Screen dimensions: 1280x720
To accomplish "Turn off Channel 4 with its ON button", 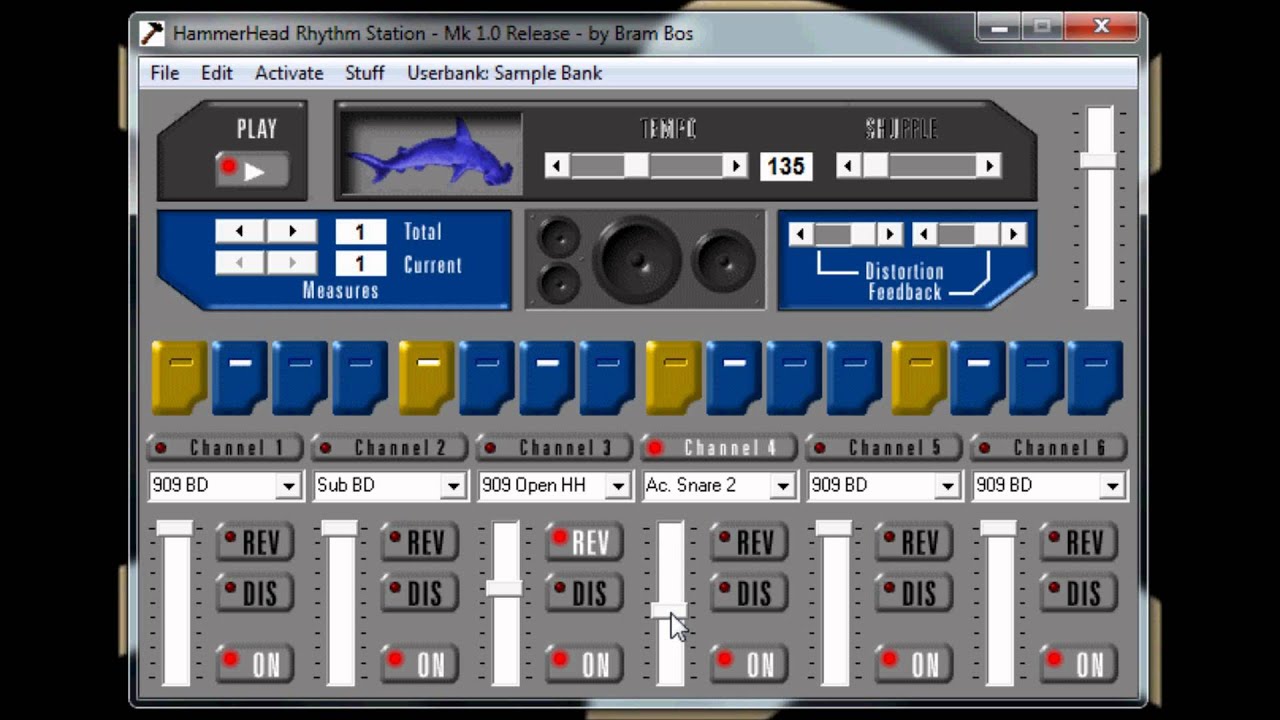I will [749, 663].
